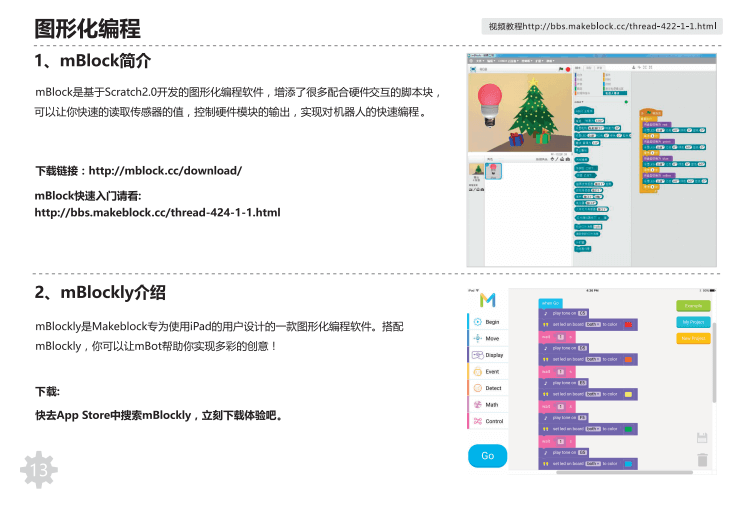Open the 'both' dropdown in the green LED block
Screen dimensions: 733x507
(593, 429)
